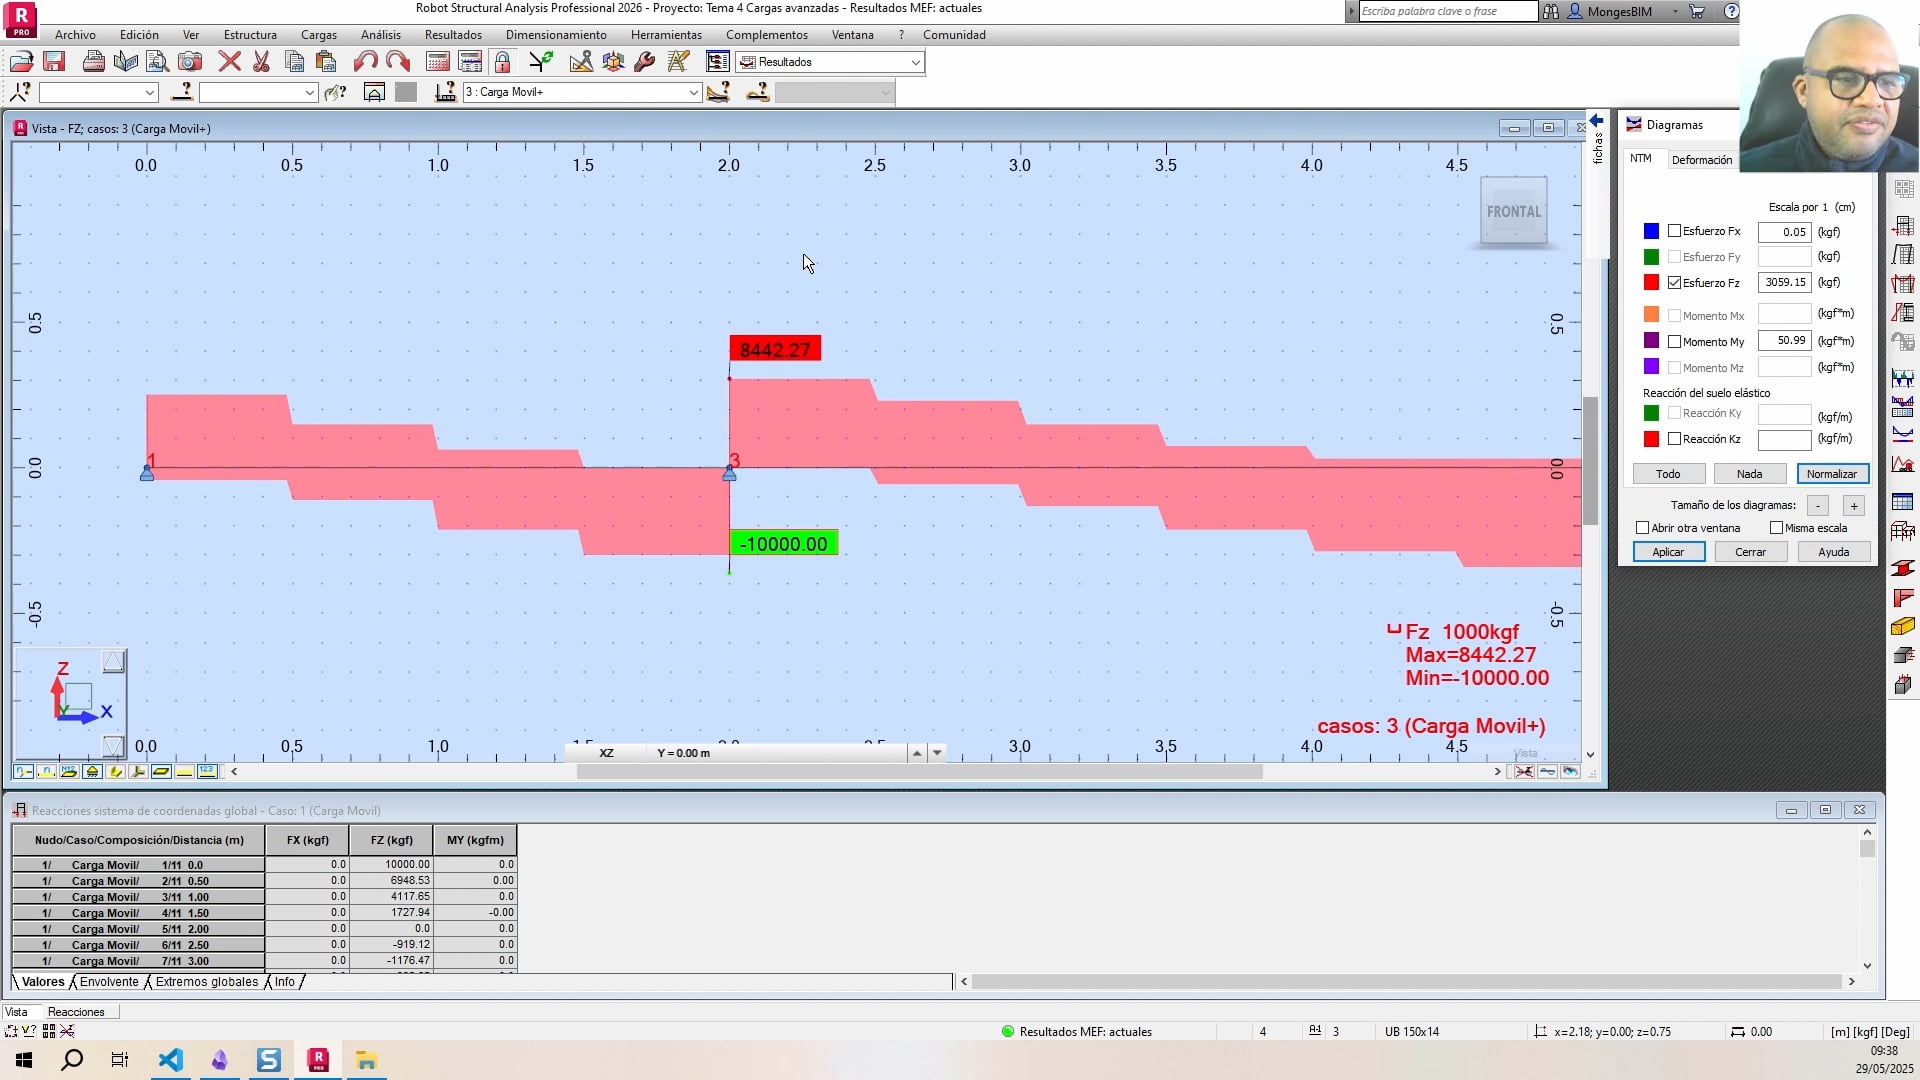Click the Nada button
Image resolution: width=1920 pixels, height=1080 pixels.
point(1749,474)
